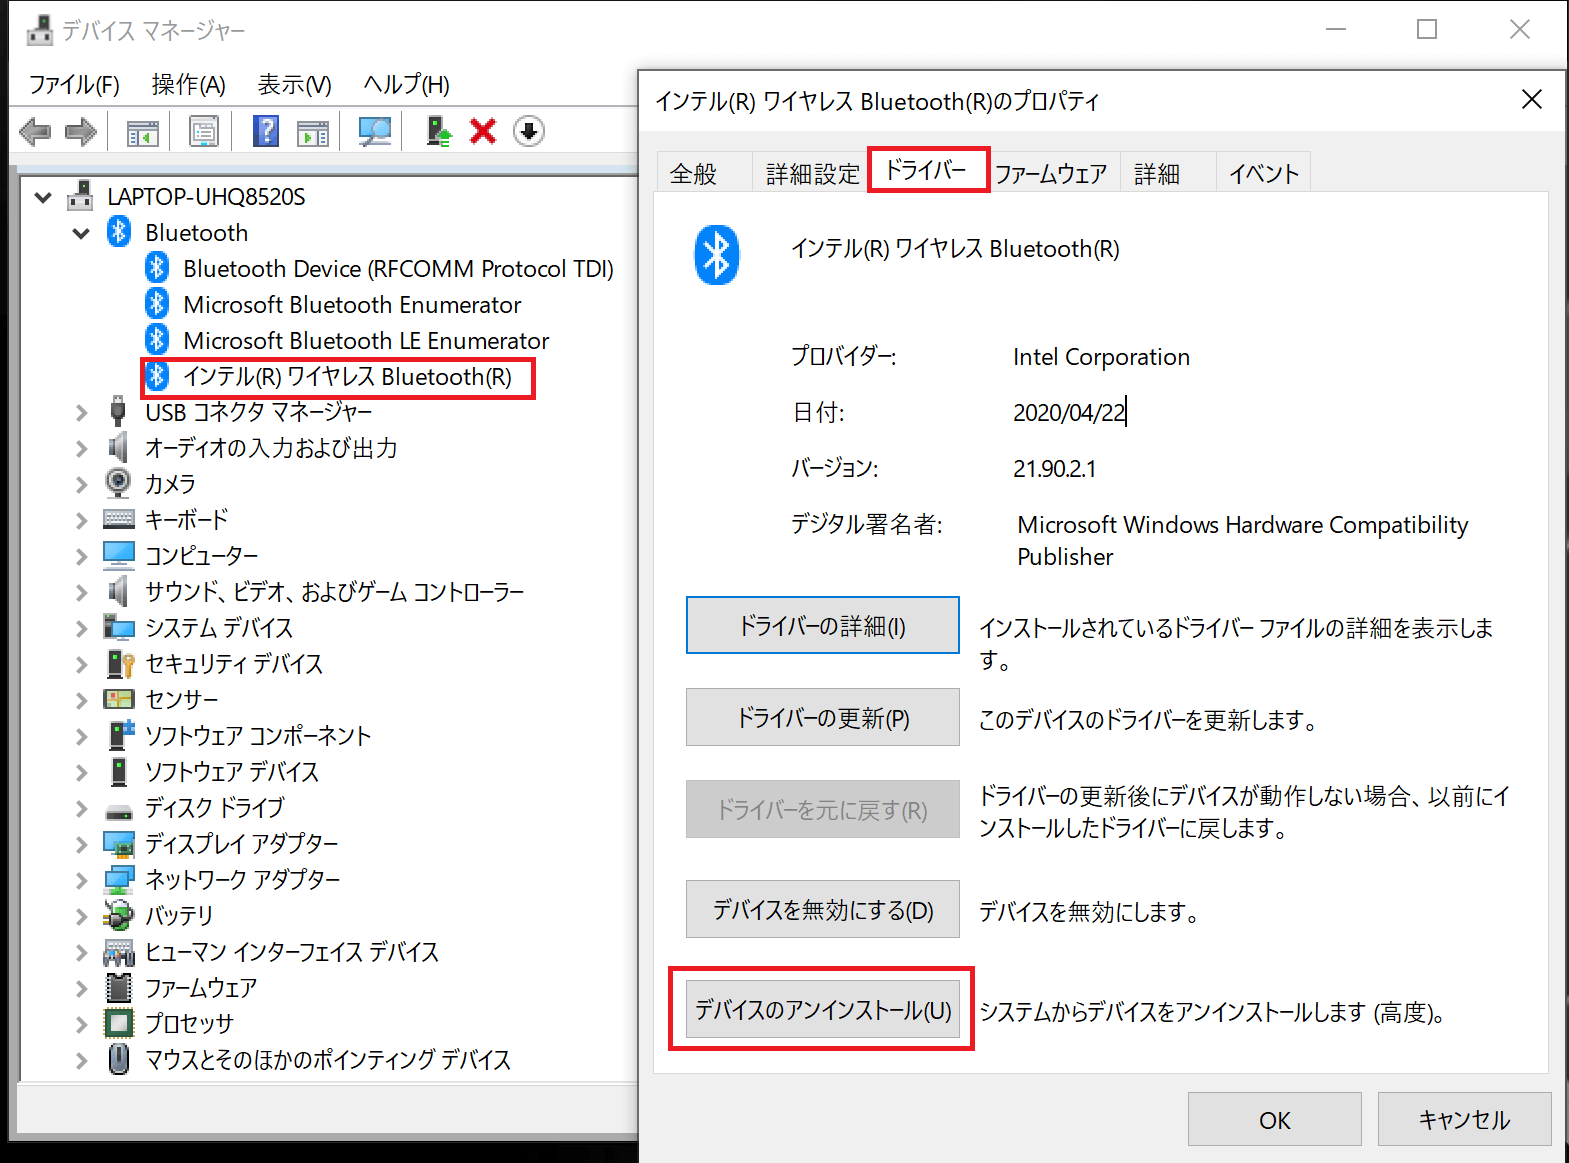
Task: Click the ドライバーの詳細(I) button
Action: (x=822, y=626)
